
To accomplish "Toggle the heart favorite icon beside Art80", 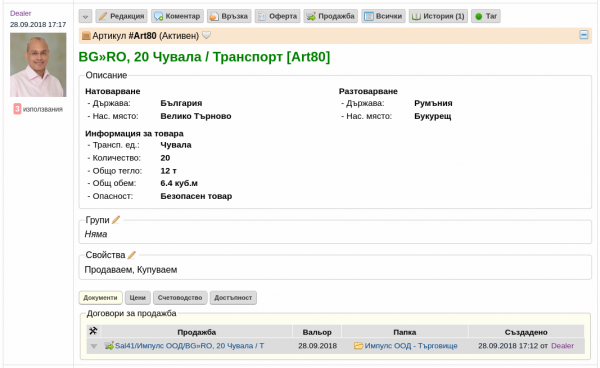I will click(x=206, y=36).
